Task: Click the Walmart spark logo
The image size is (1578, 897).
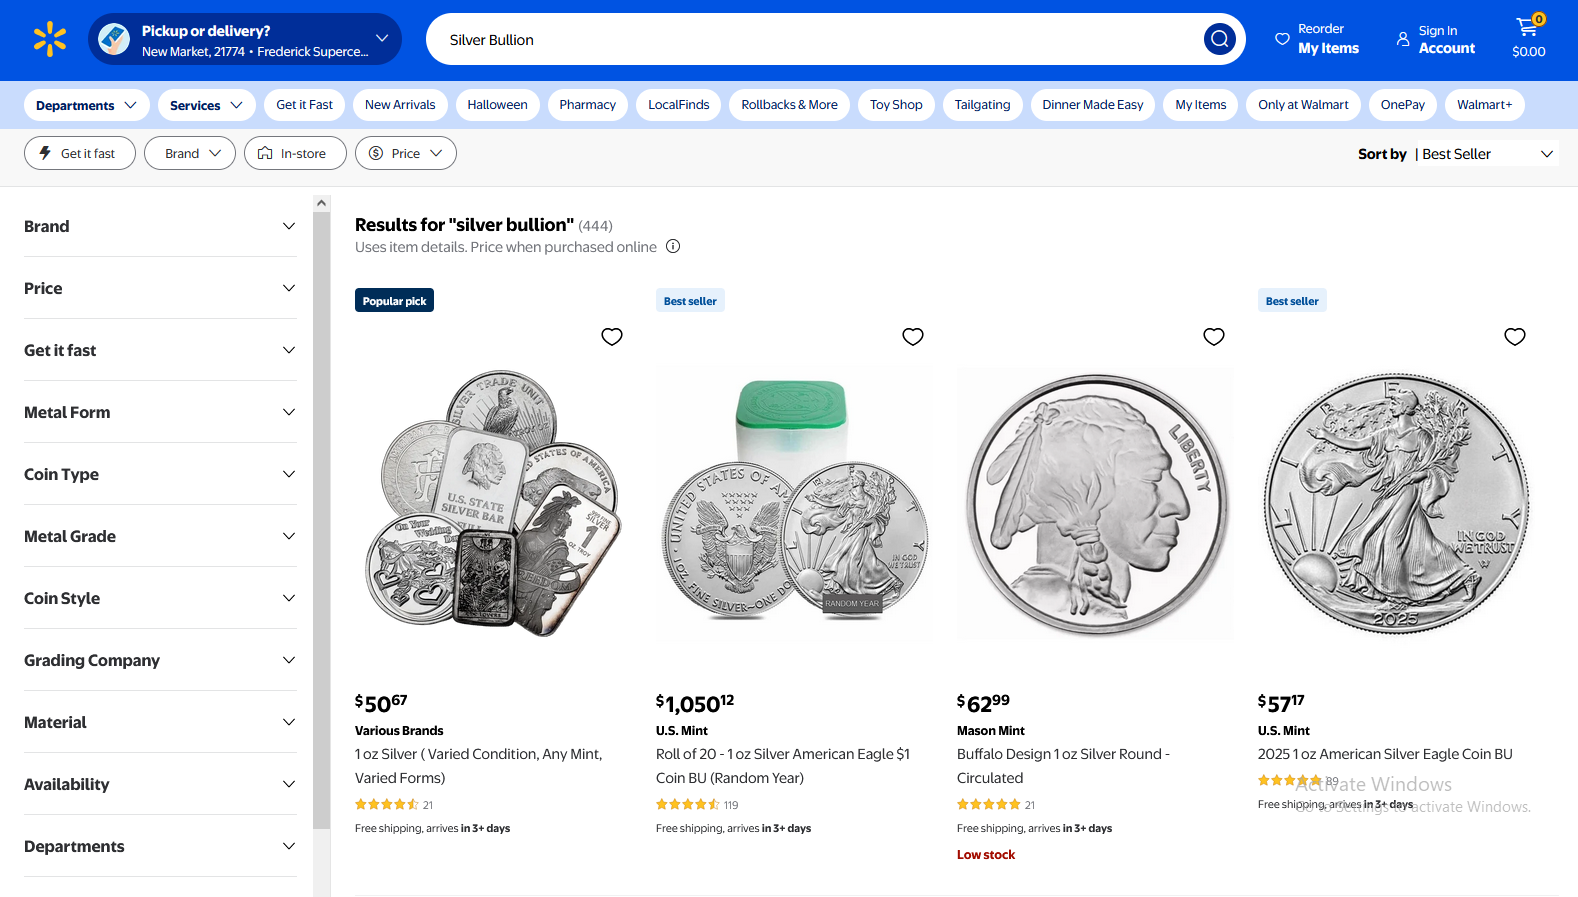Action: pyautogui.click(x=49, y=39)
